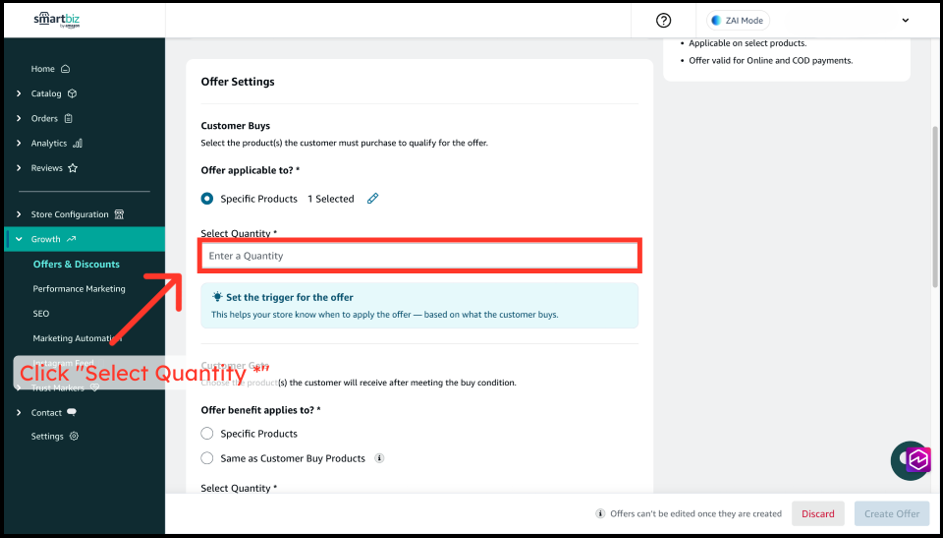
Task: Click the Enter a Quantity input field
Action: (419, 256)
